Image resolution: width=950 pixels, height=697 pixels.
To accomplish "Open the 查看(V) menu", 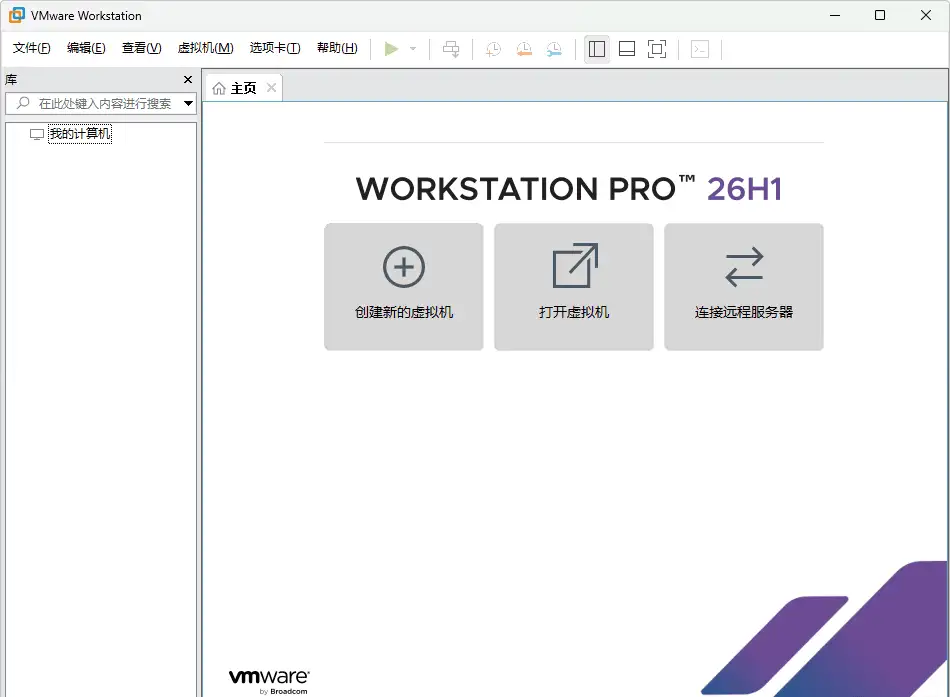I will tap(142, 48).
